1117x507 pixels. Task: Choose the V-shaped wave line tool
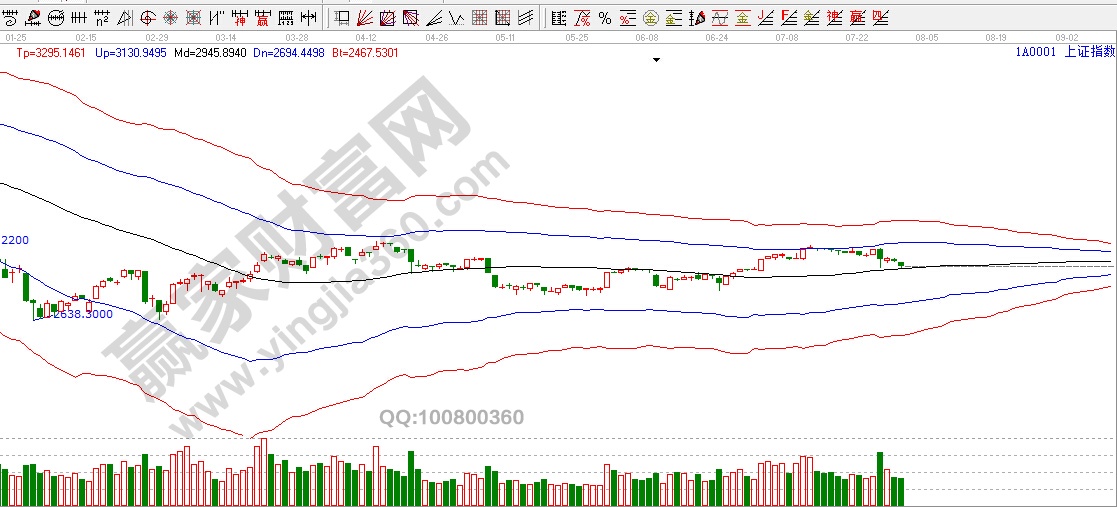click(455, 17)
